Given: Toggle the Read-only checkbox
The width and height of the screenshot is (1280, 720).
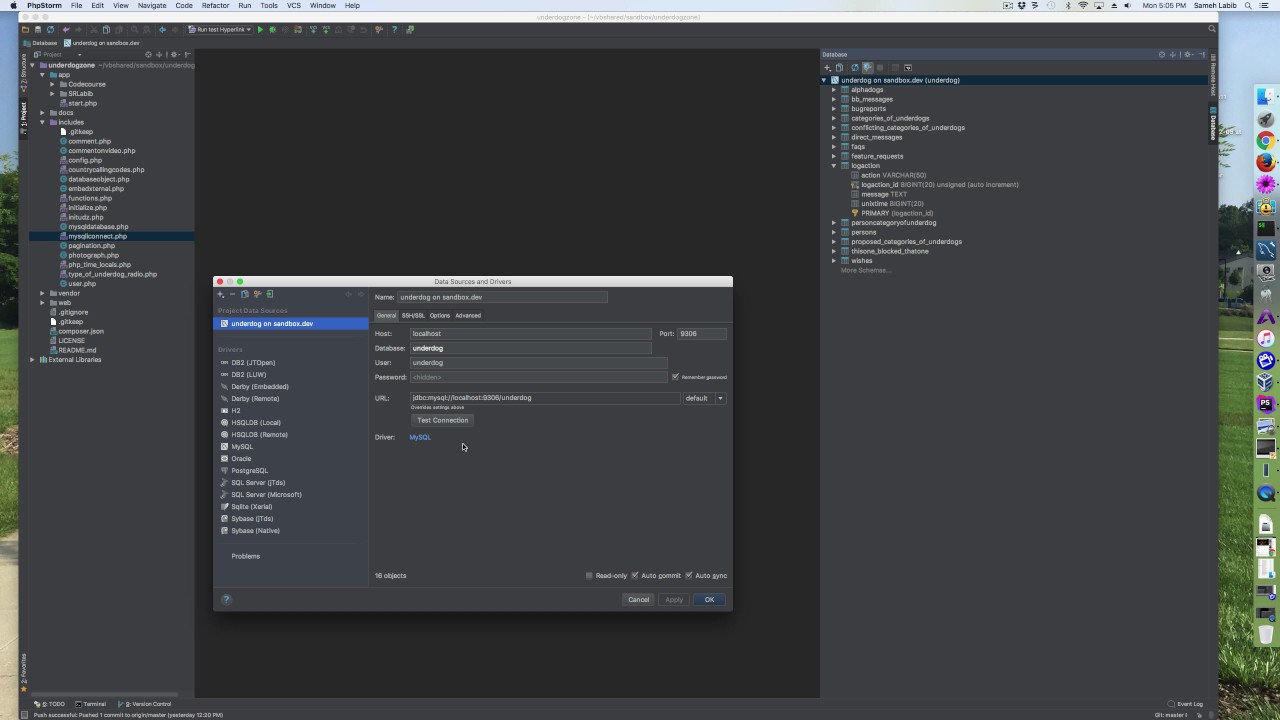Looking at the screenshot, I should [589, 576].
